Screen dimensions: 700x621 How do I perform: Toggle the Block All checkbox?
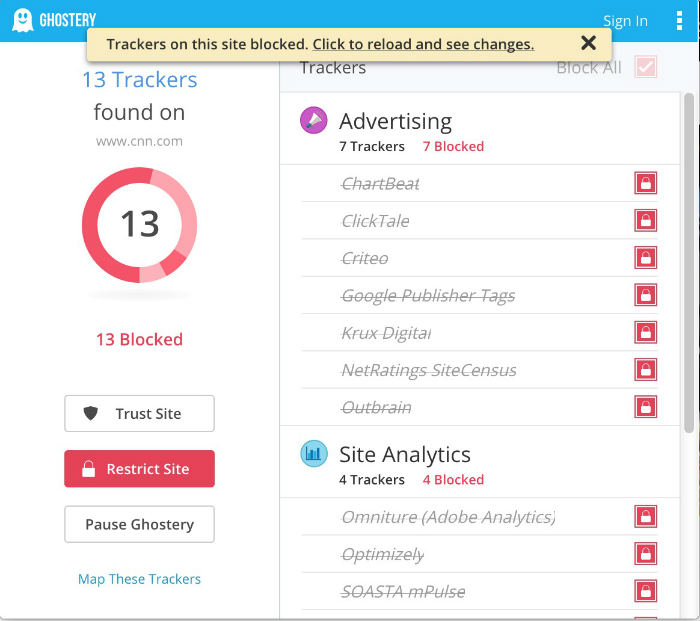[646, 68]
